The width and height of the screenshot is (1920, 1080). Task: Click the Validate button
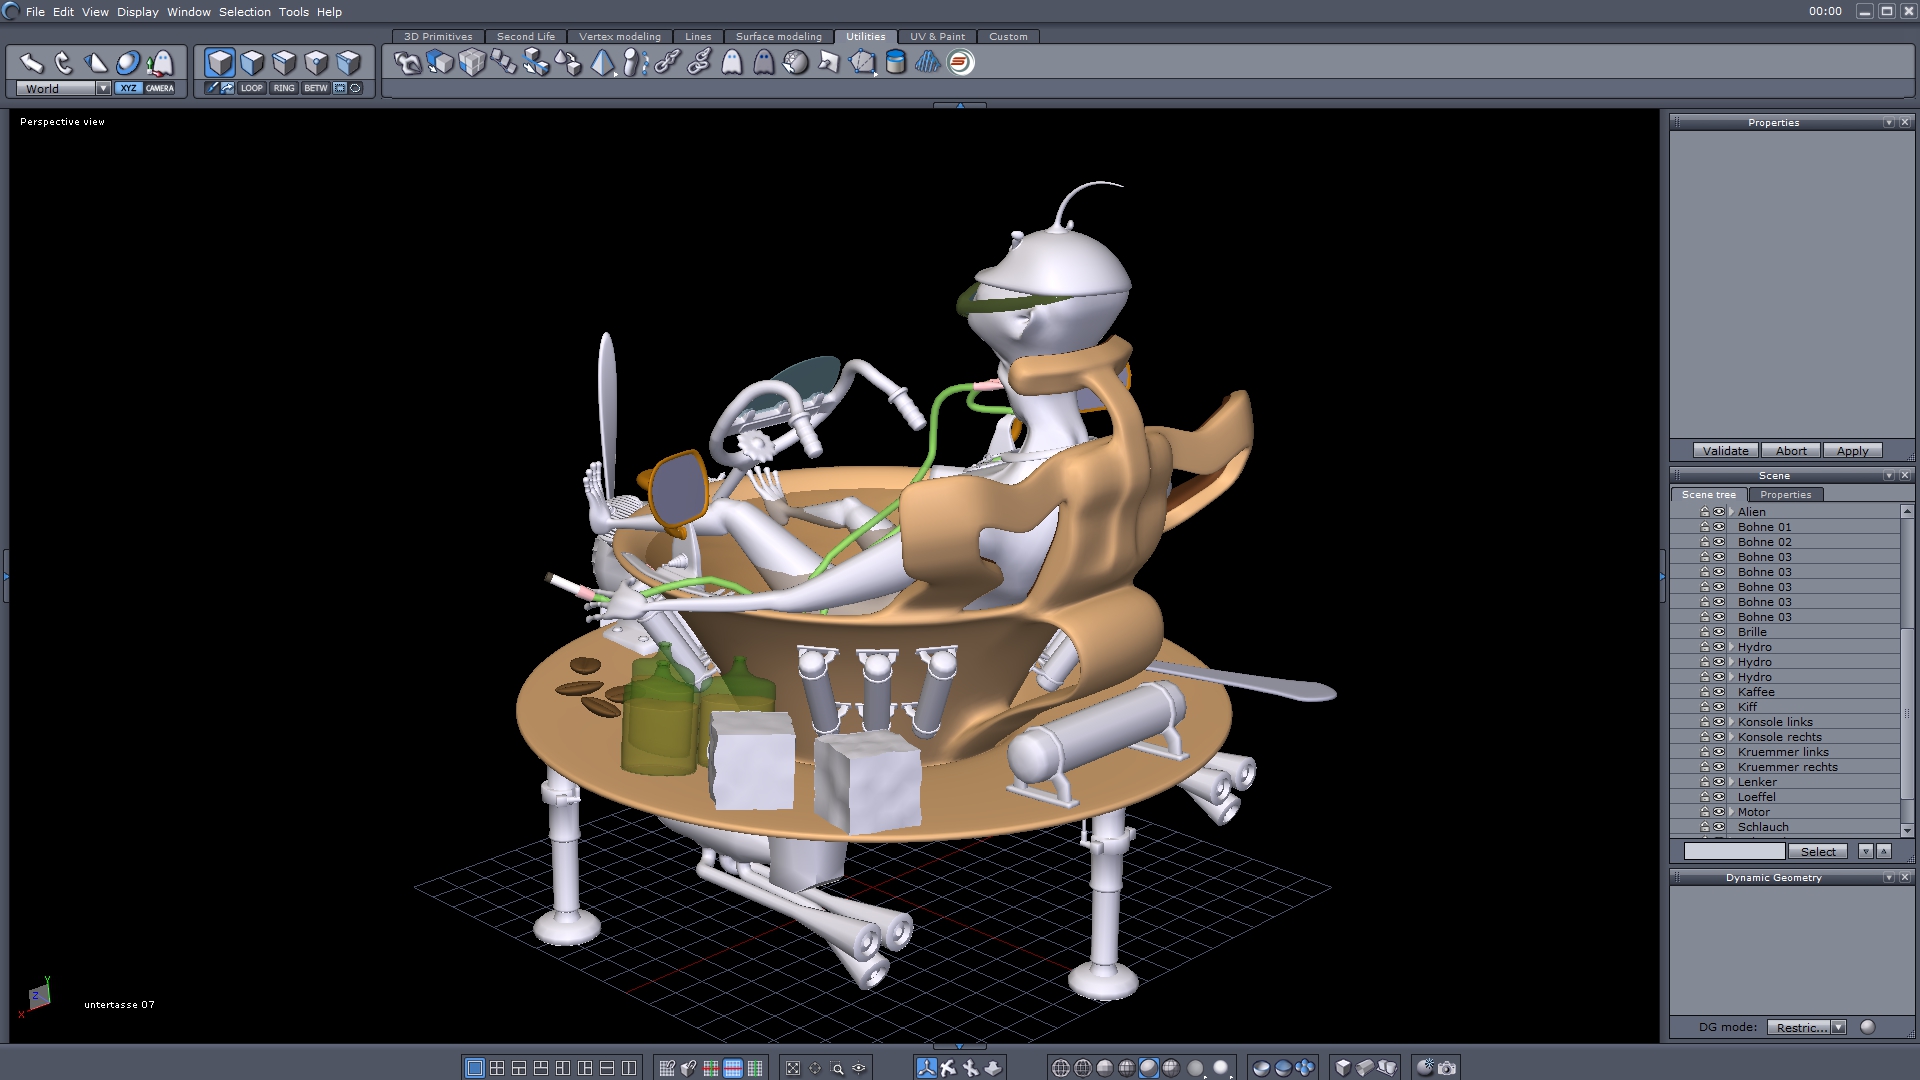click(x=1725, y=451)
